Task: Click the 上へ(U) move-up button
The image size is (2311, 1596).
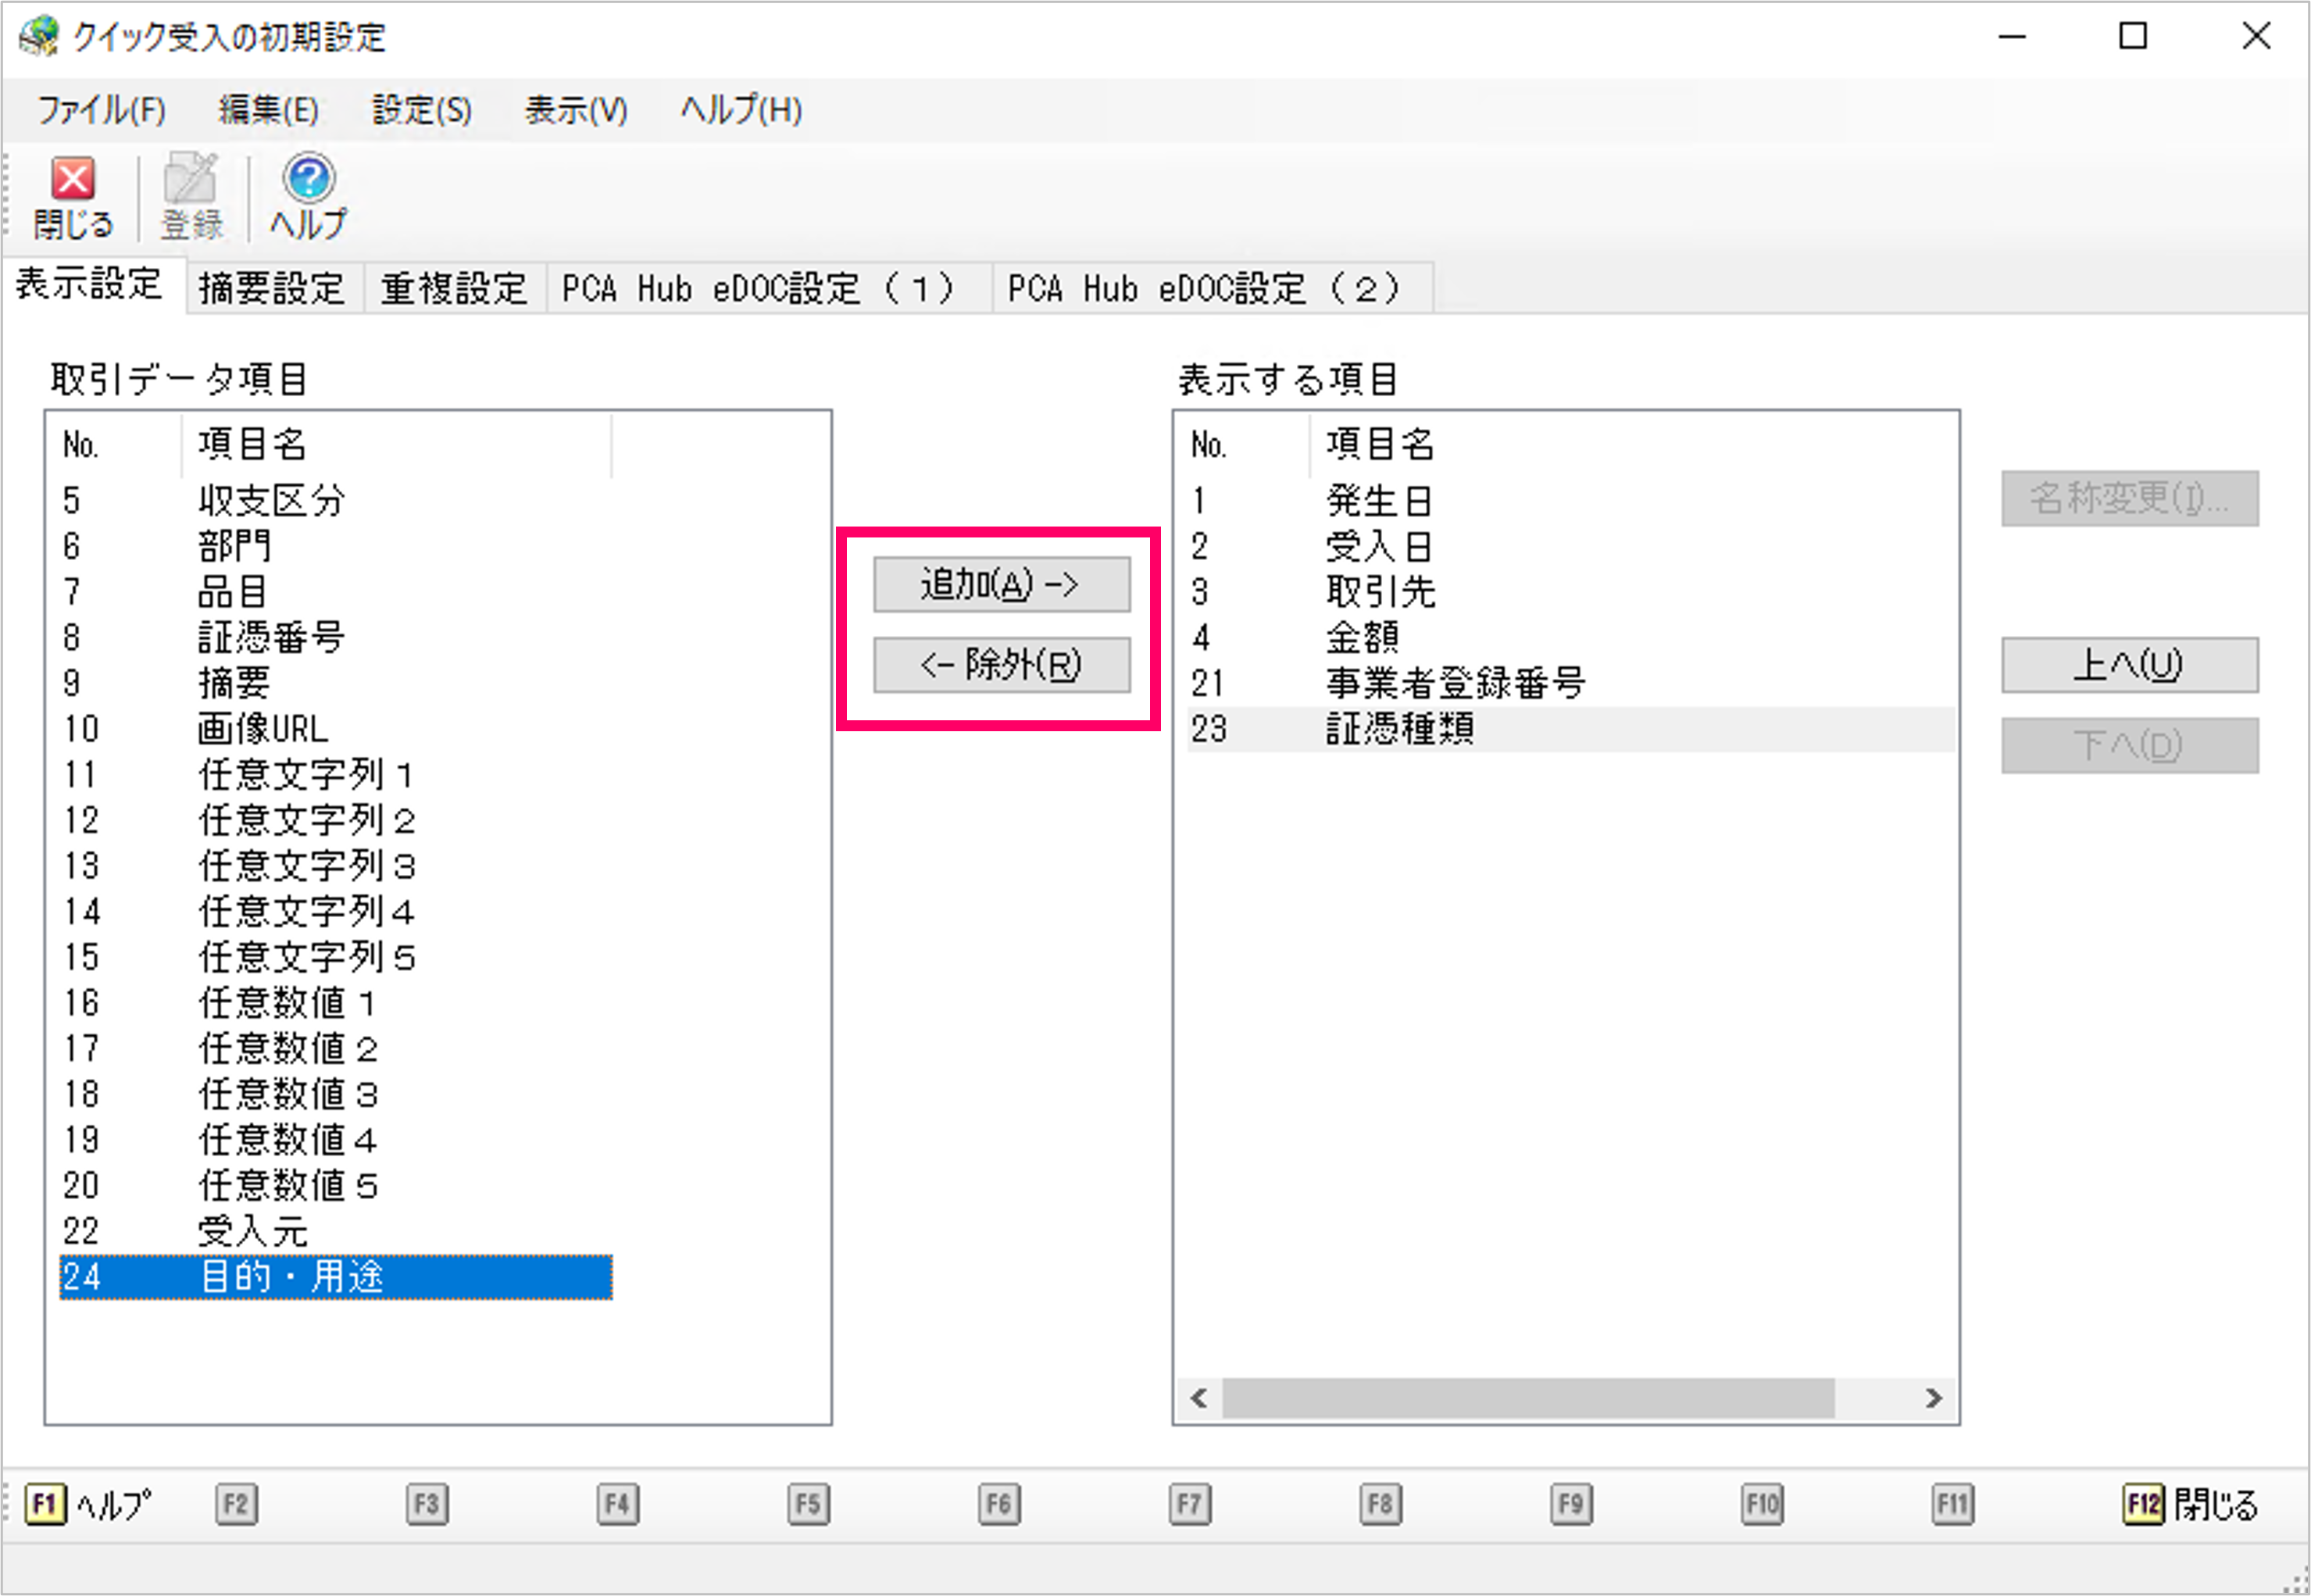Action: point(2129,665)
